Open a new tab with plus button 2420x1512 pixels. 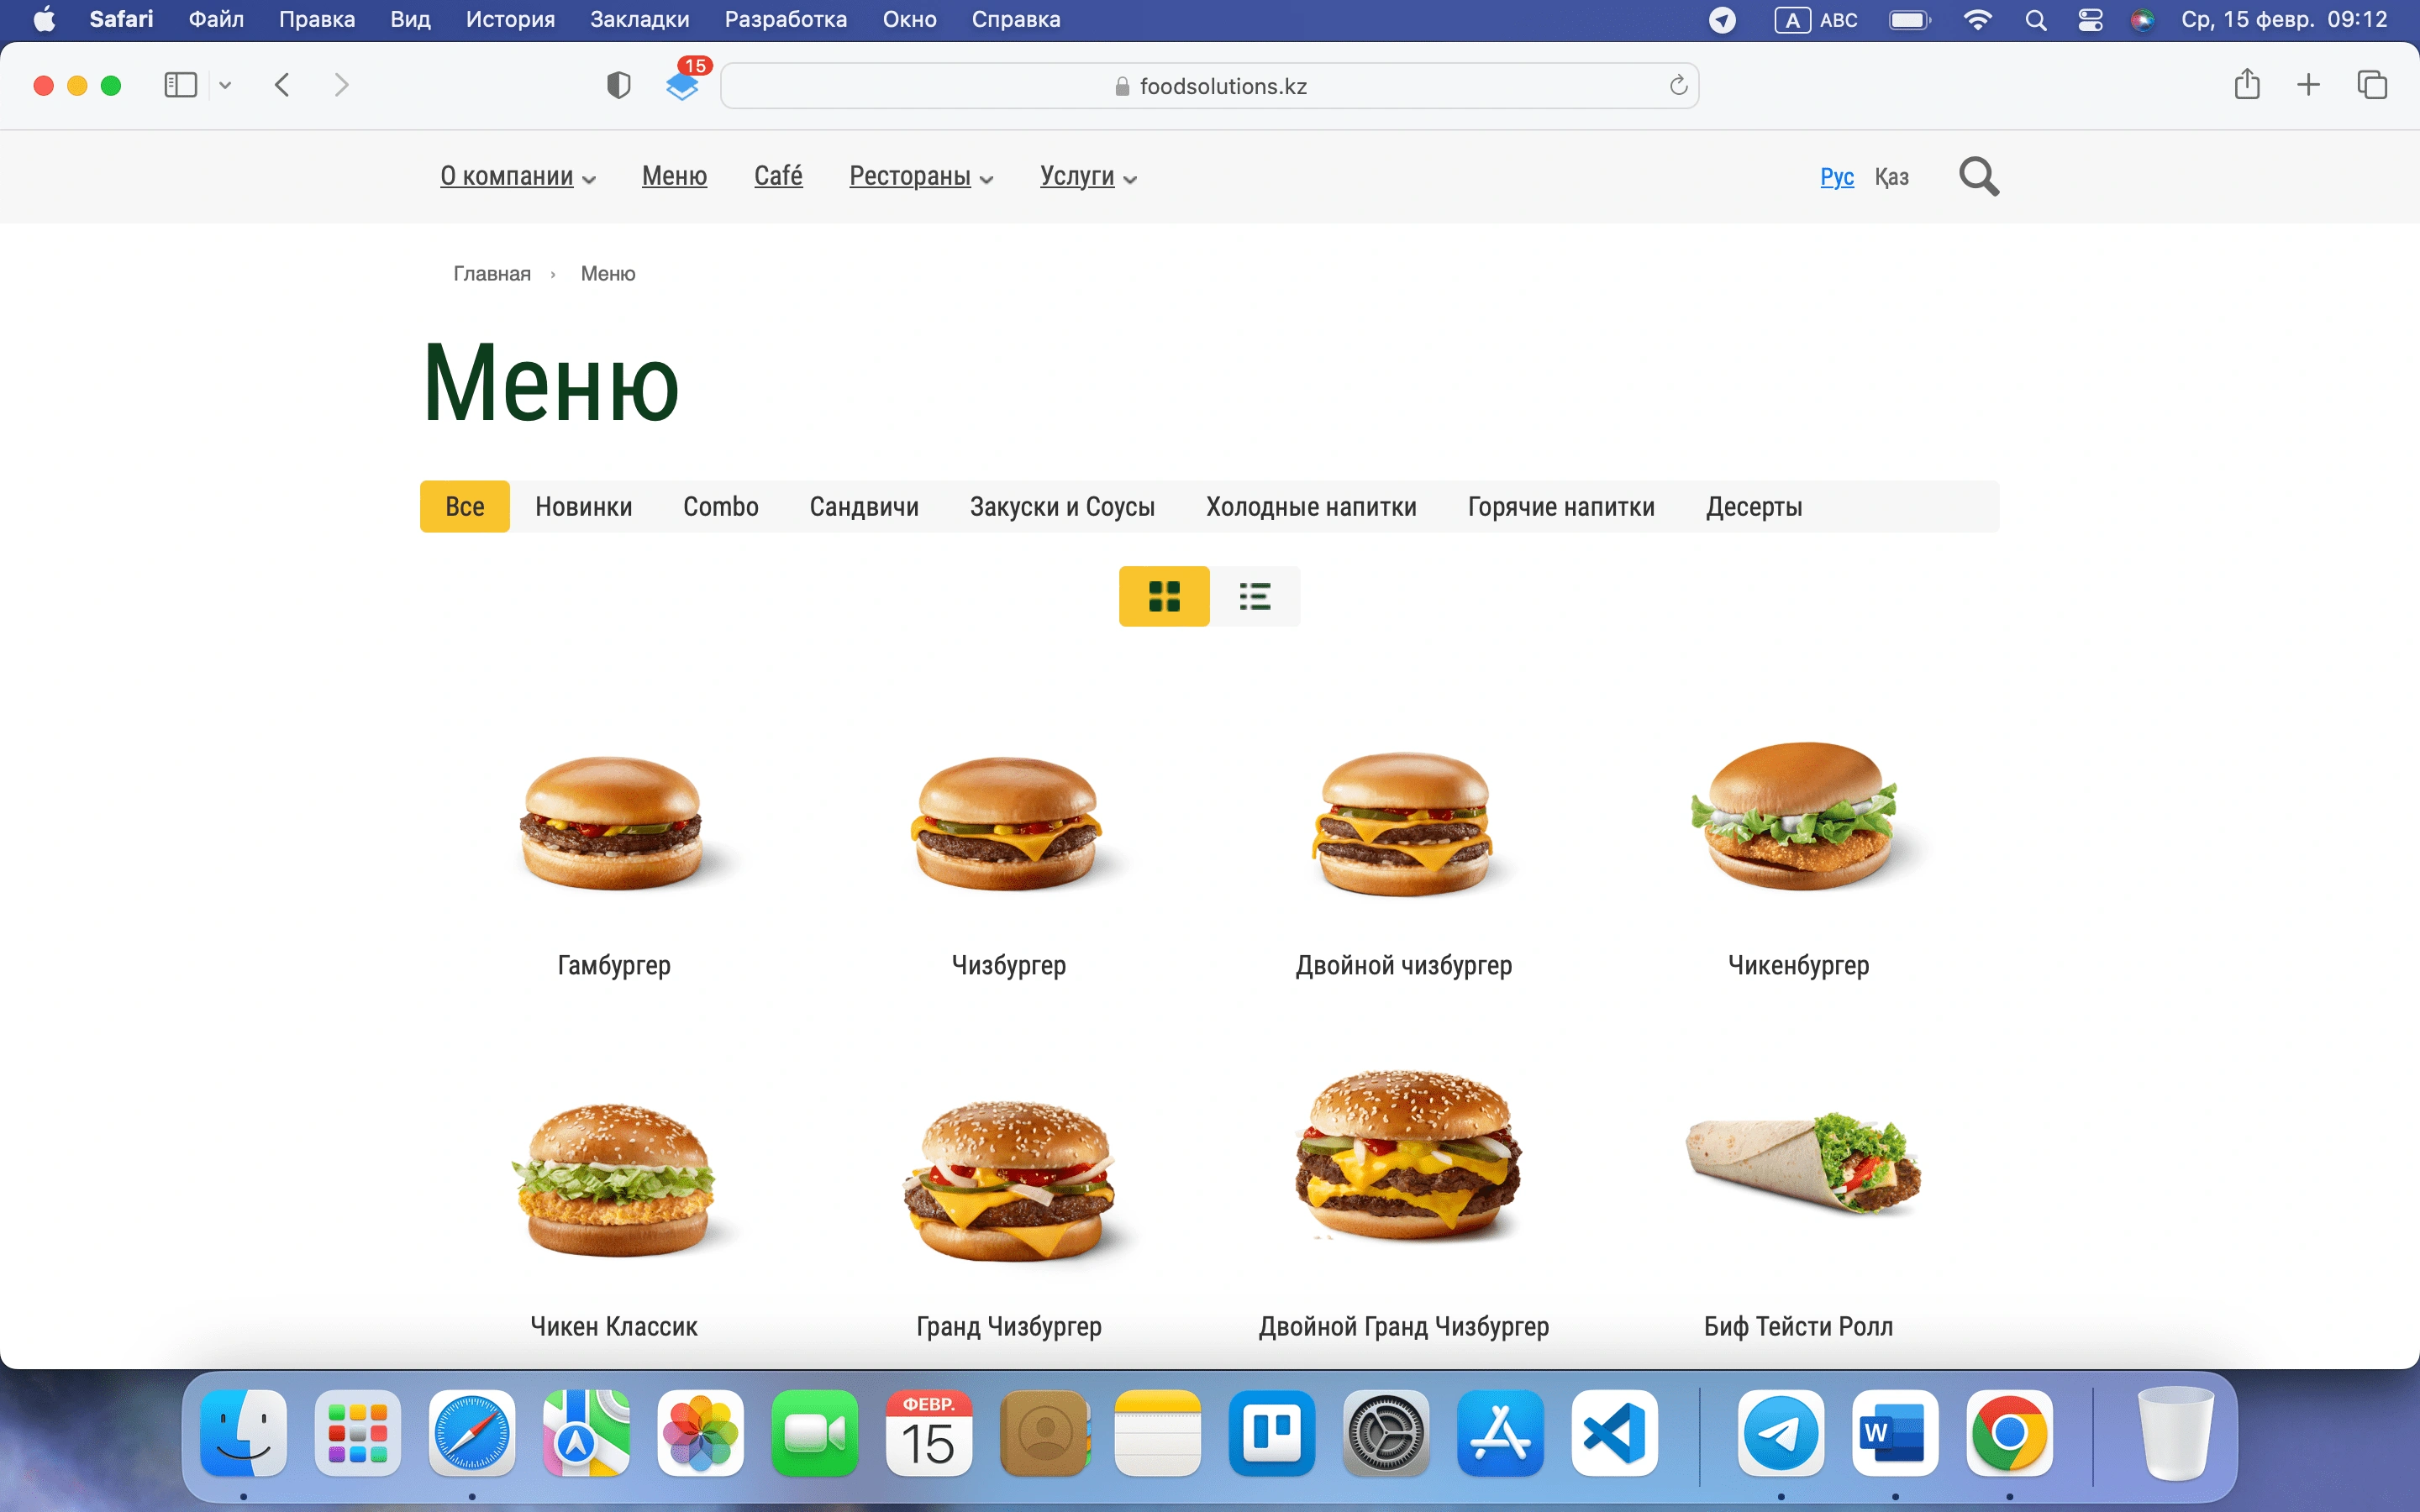pyautogui.click(x=2308, y=85)
